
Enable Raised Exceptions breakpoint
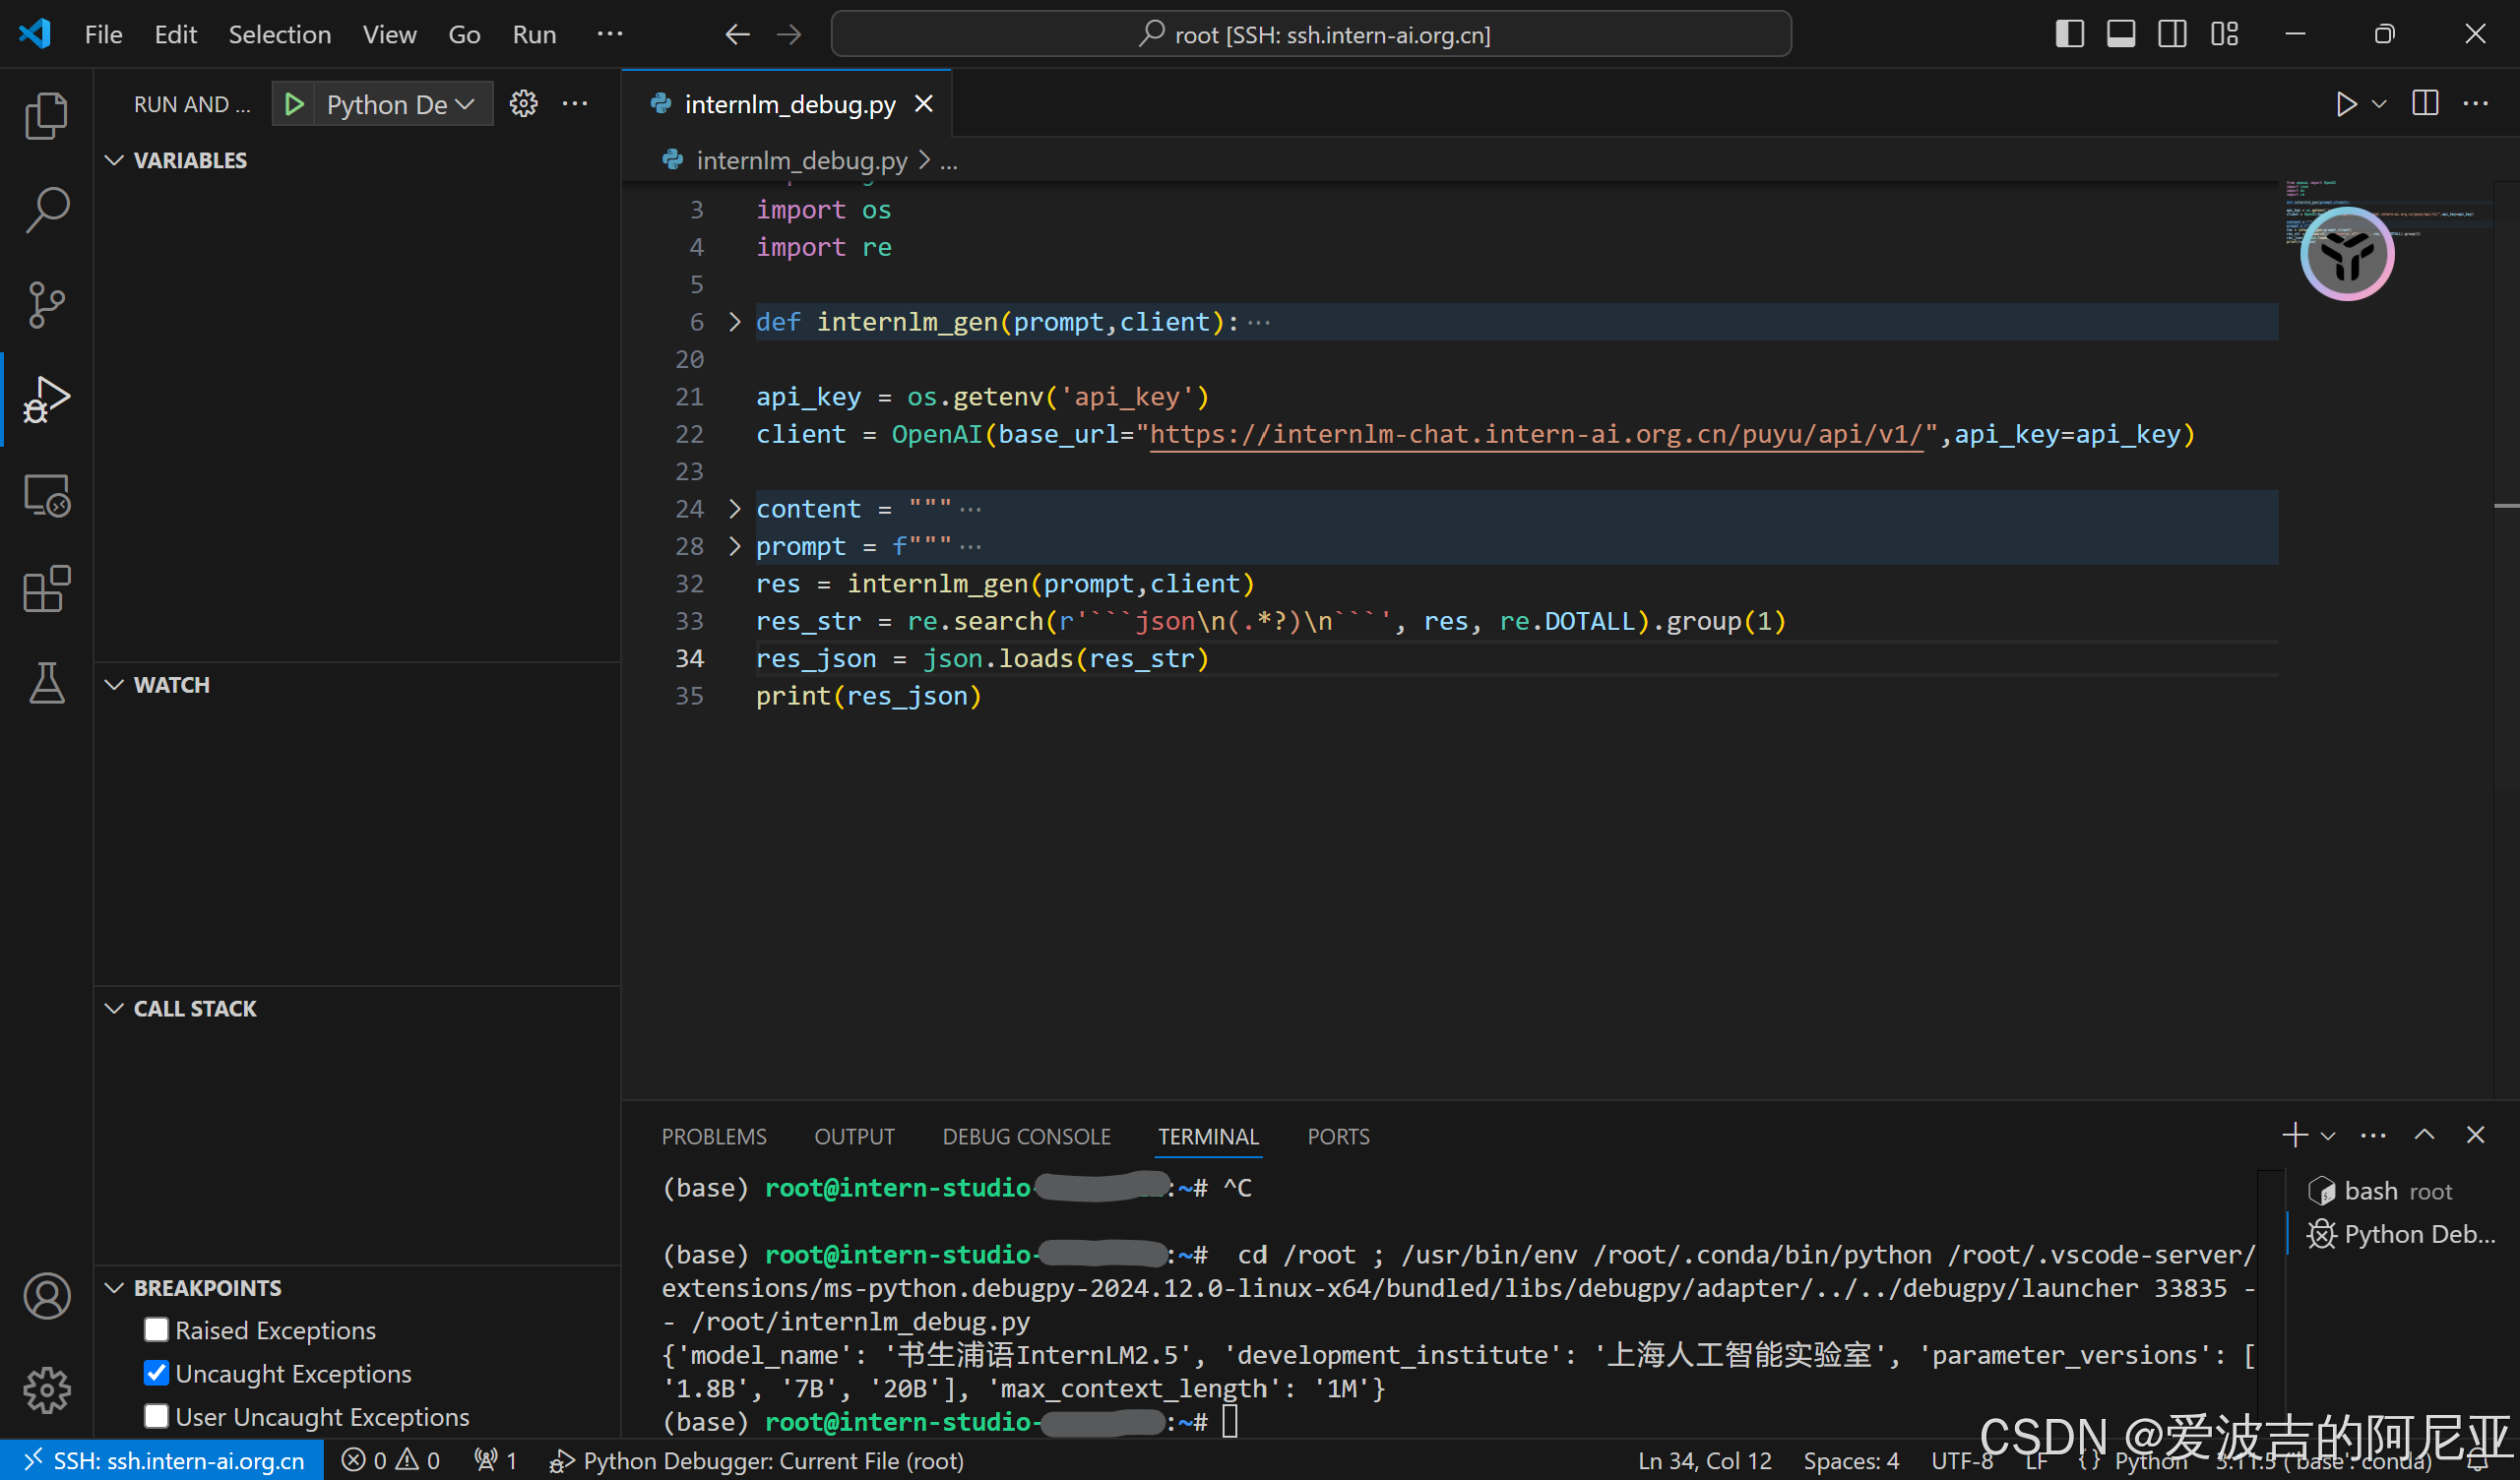[x=156, y=1329]
